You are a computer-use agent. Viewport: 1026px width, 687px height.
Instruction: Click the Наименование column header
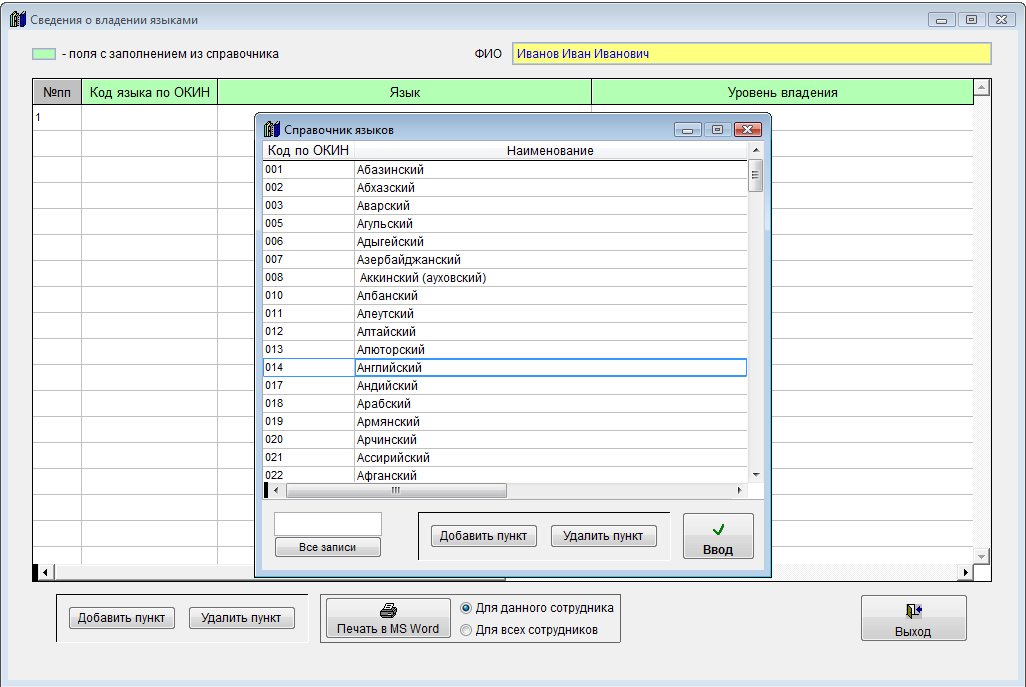pos(550,151)
